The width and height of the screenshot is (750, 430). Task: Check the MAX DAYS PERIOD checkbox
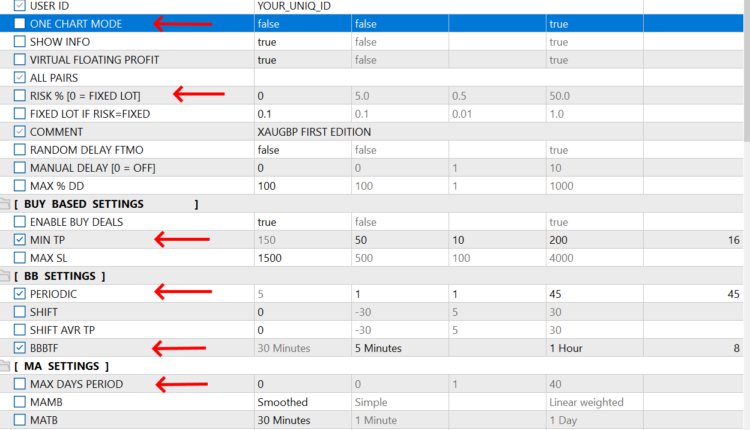coord(20,384)
